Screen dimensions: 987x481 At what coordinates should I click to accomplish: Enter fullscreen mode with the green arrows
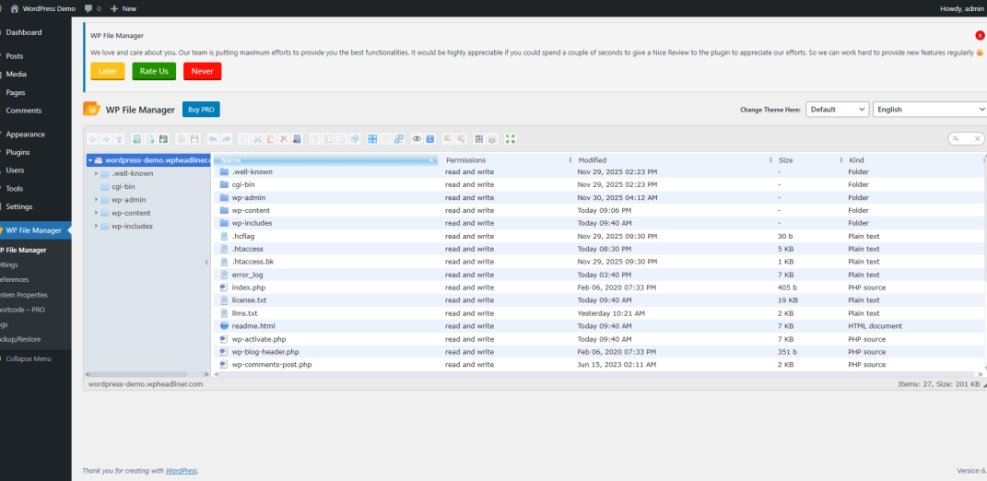tap(510, 139)
